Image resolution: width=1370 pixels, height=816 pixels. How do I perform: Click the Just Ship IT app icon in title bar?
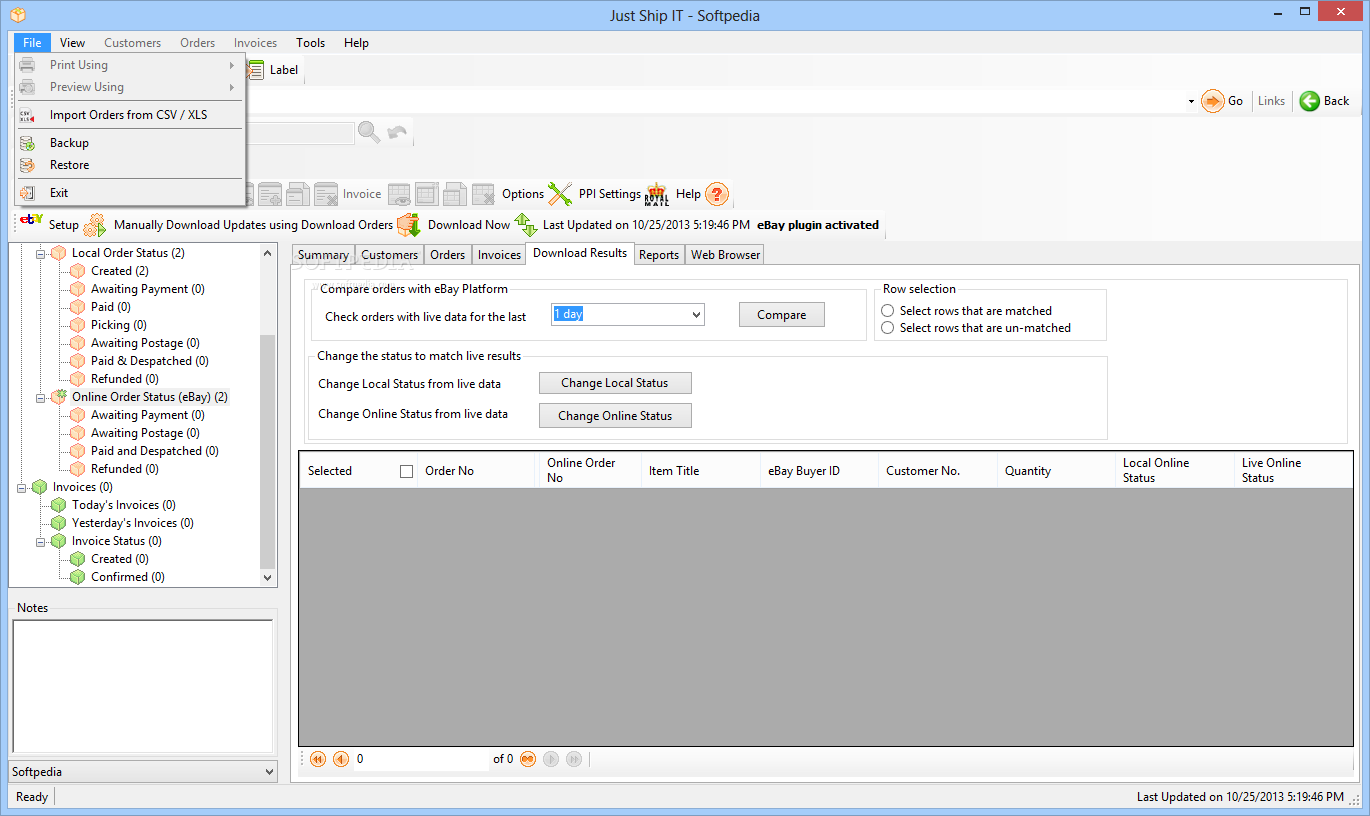click(x=17, y=15)
